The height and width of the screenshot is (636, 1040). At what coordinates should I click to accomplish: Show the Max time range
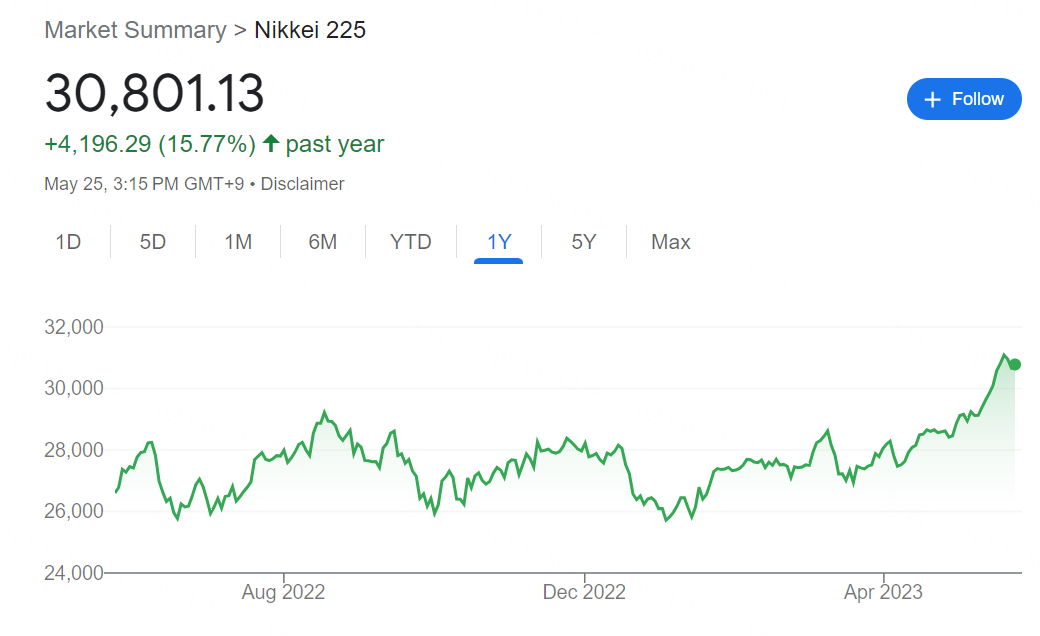click(670, 242)
